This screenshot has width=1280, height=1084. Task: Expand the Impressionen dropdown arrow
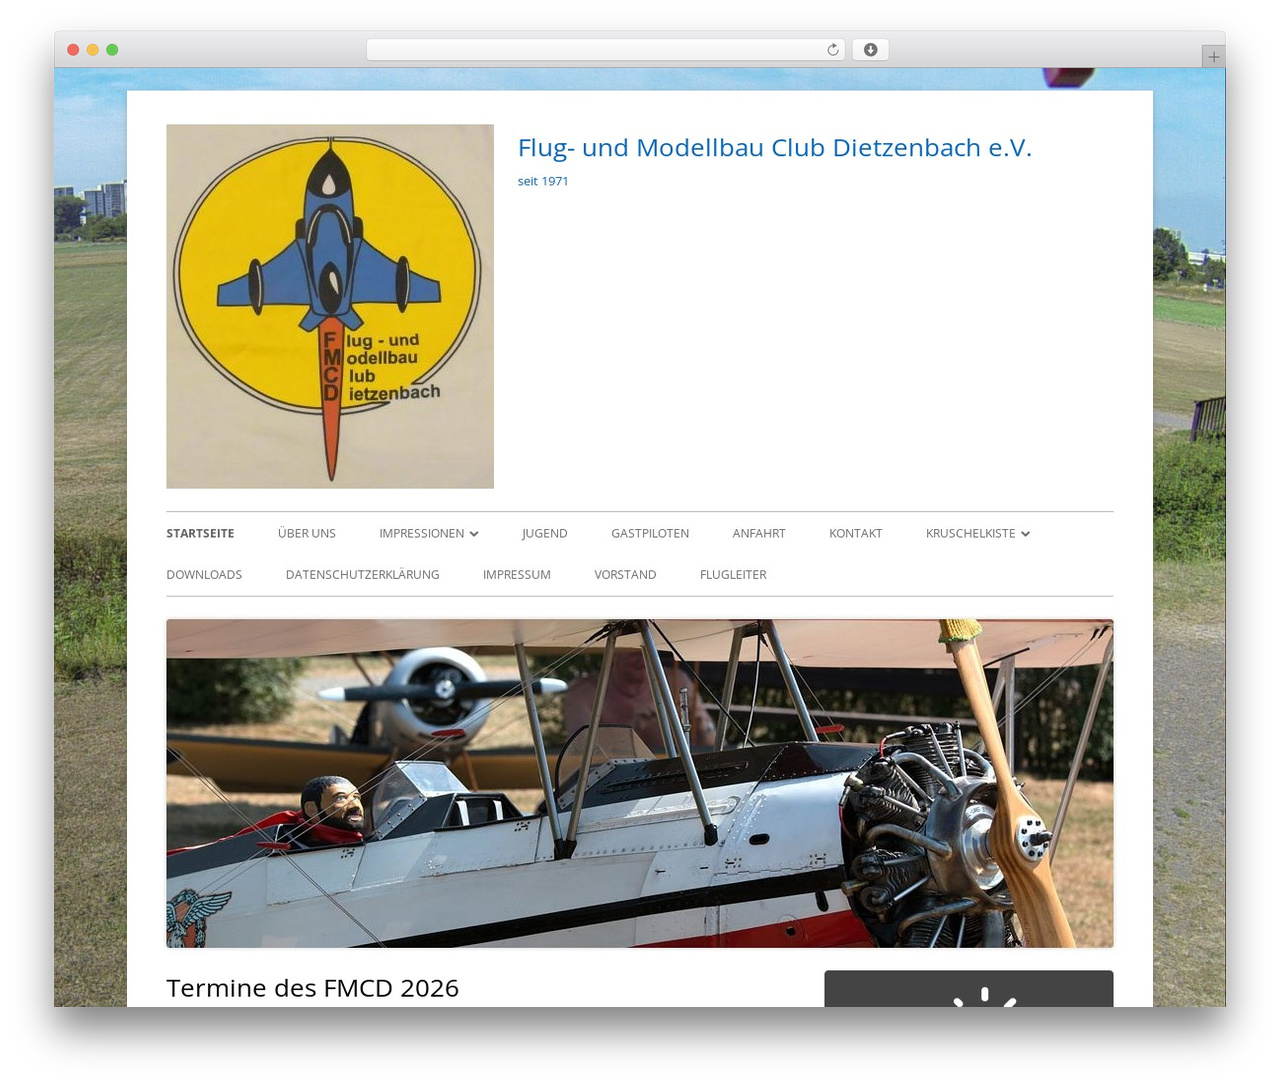point(474,534)
